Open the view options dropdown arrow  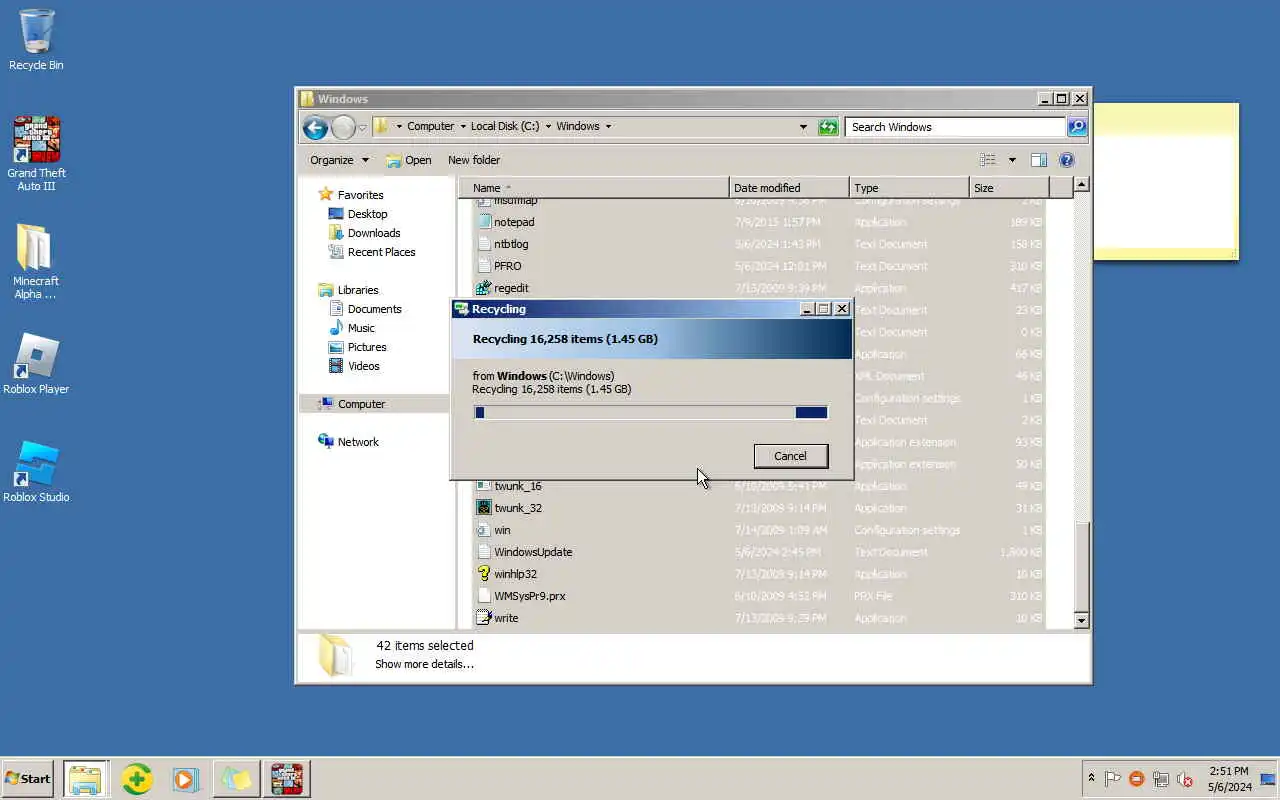(1011, 160)
